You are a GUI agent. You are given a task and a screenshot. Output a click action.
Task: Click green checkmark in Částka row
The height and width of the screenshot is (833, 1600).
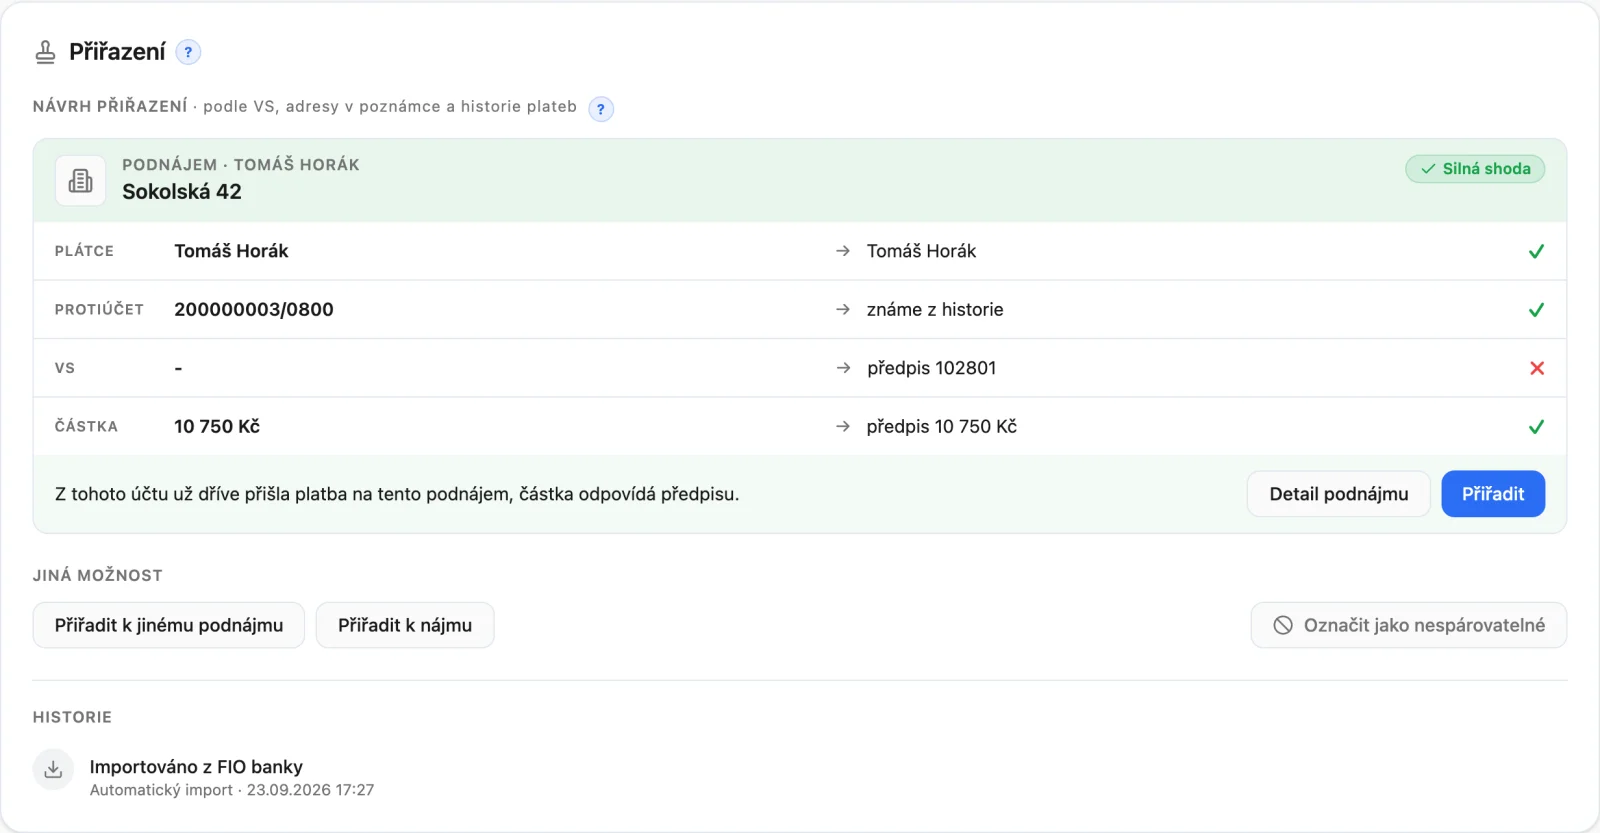pyautogui.click(x=1536, y=426)
